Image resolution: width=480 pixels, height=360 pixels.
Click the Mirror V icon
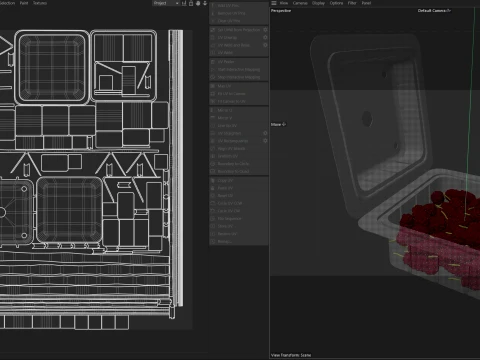click(x=213, y=118)
